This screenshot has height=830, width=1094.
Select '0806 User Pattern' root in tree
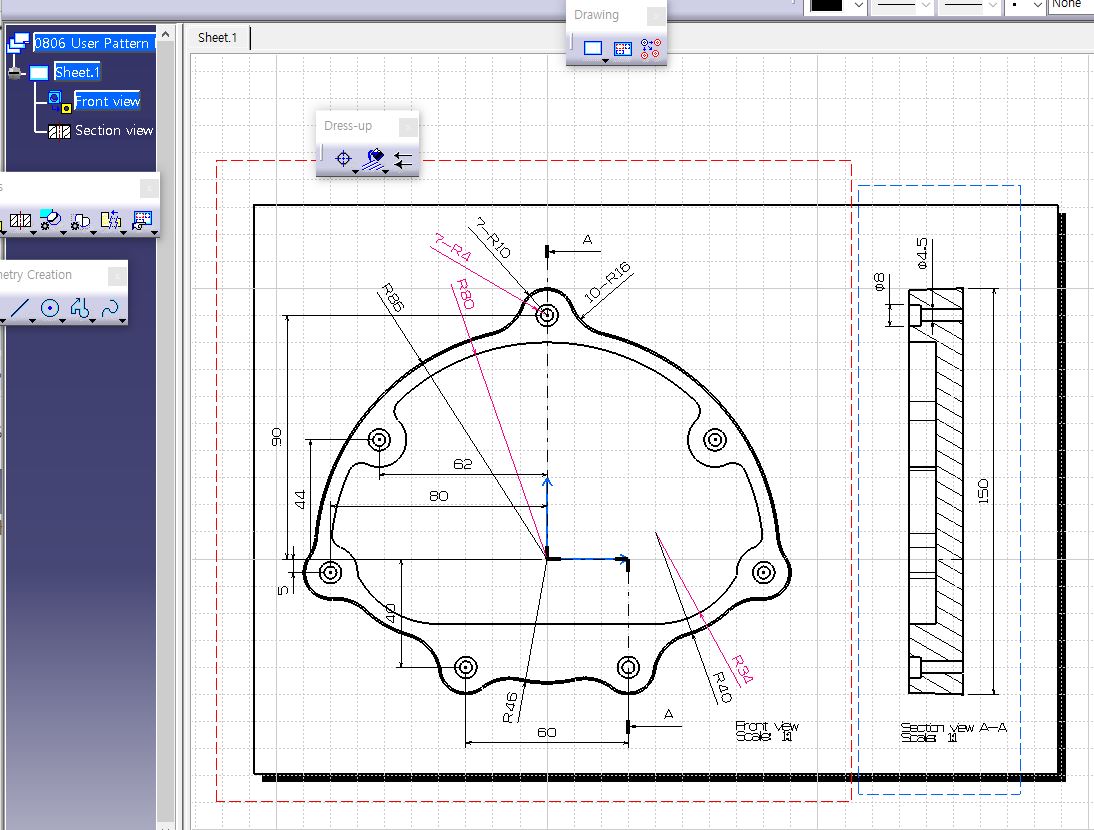point(94,43)
